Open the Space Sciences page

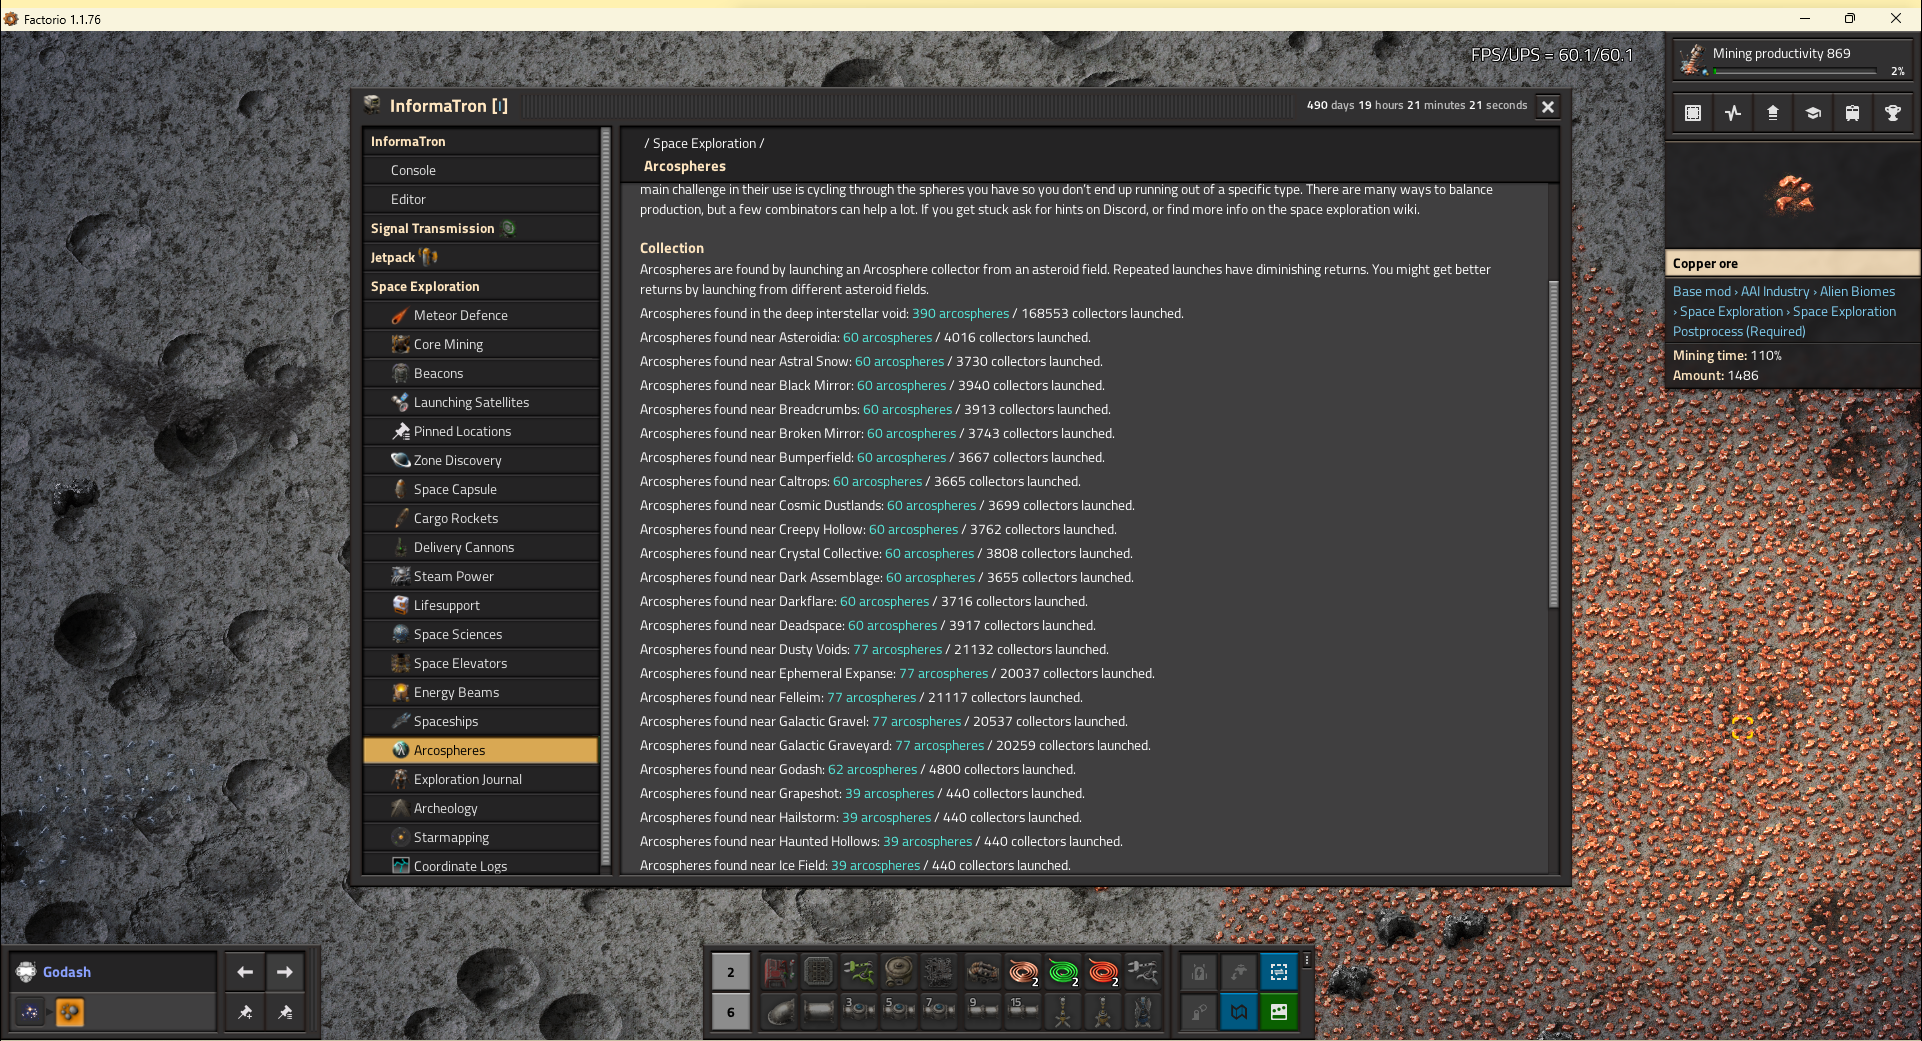click(x=481, y=634)
